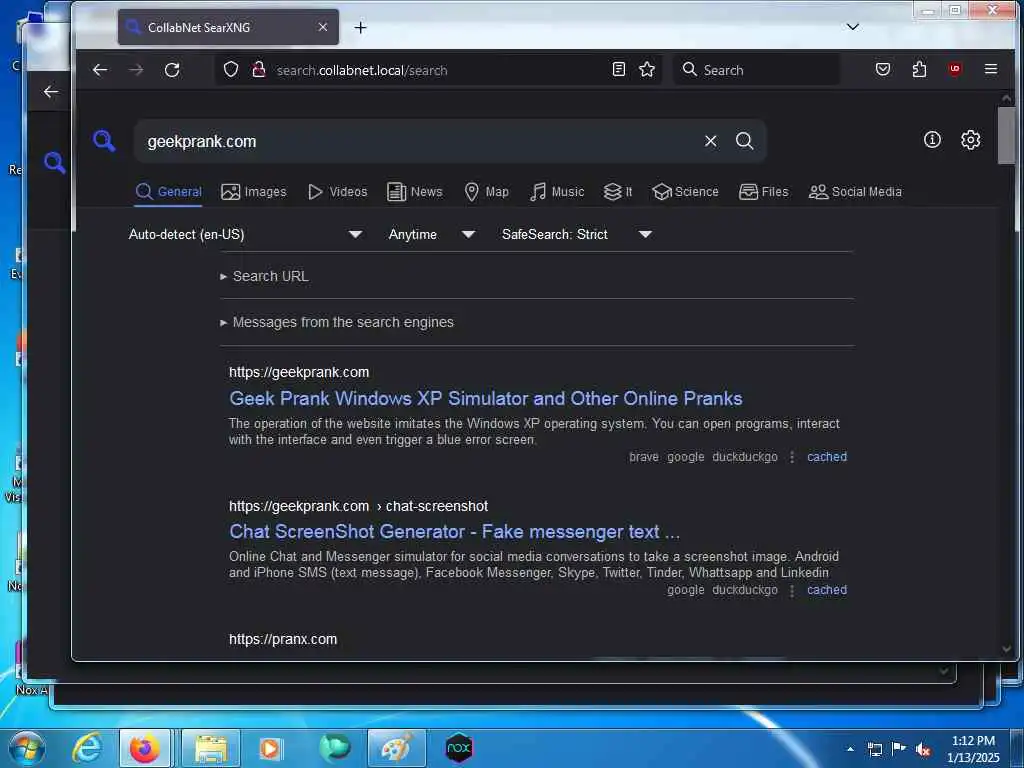Viewport: 1024px width, 768px height.
Task: Click the page vertical scrollbar thumb
Action: point(1006,136)
